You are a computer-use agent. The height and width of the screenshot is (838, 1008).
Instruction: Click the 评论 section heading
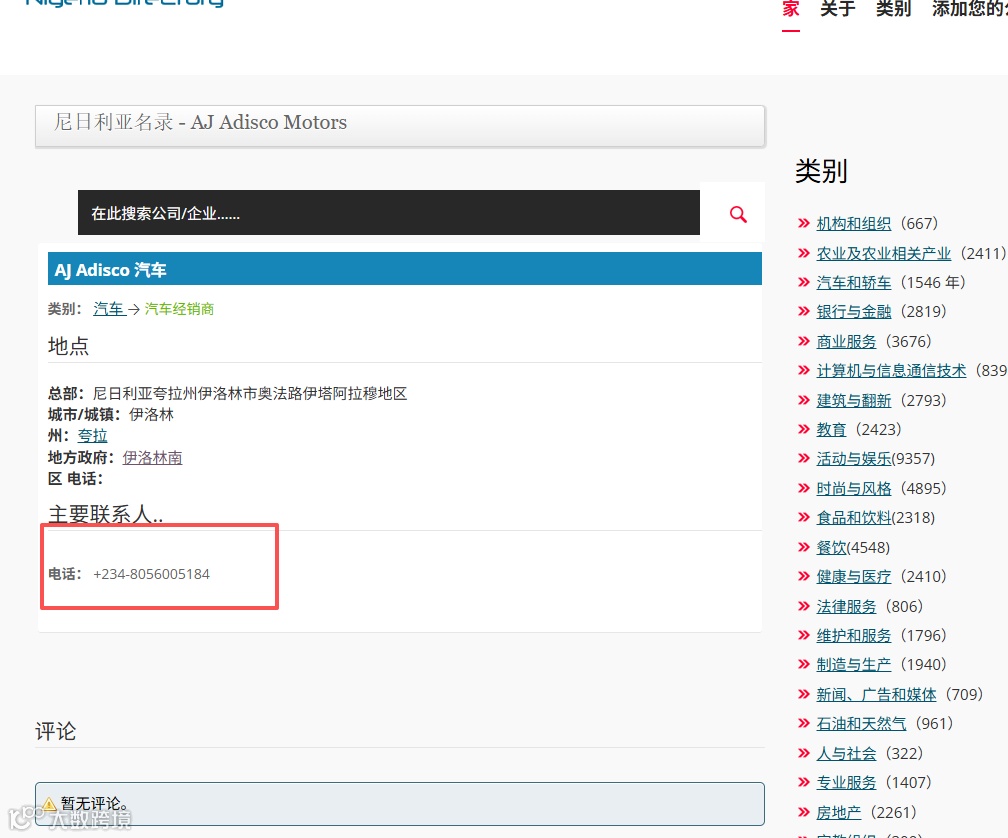(56, 731)
